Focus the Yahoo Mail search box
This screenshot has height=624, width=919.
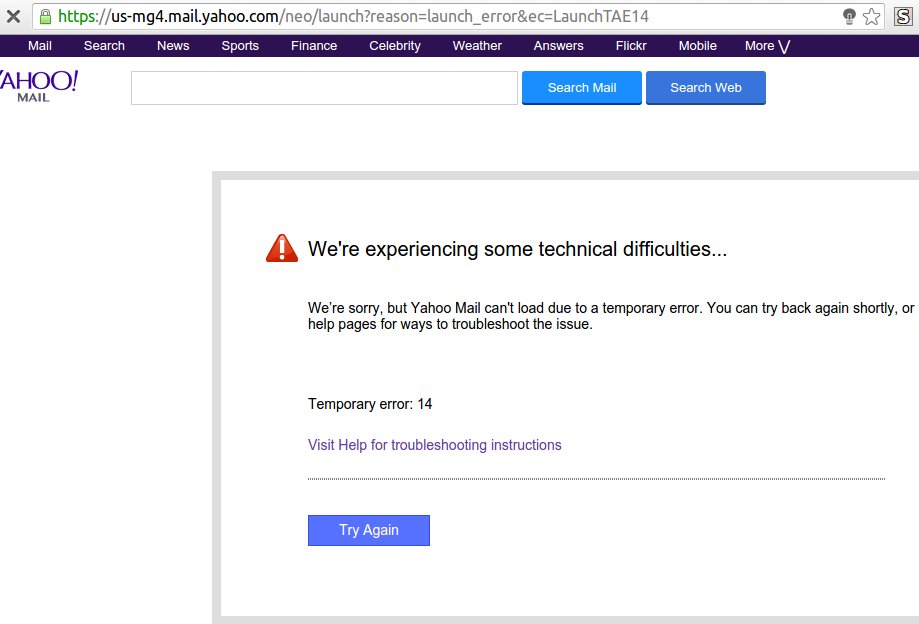pyautogui.click(x=324, y=88)
